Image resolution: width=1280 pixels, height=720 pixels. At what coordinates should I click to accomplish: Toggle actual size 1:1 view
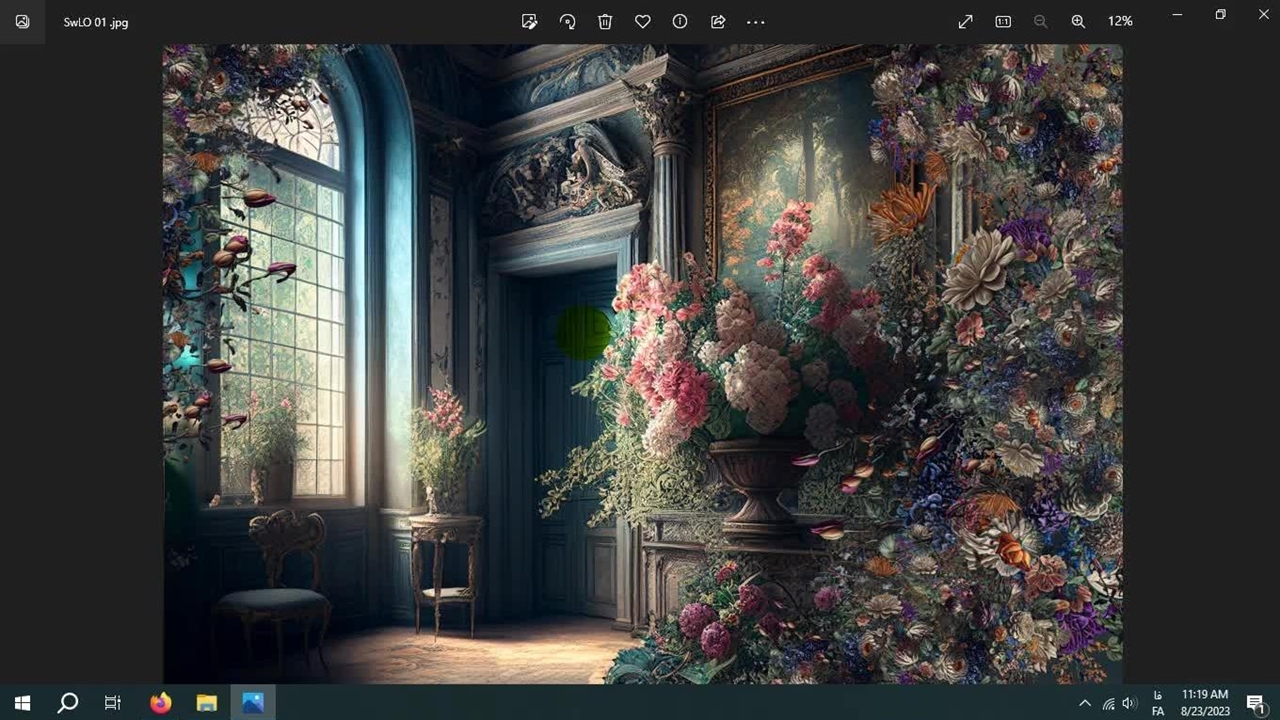coord(1003,22)
